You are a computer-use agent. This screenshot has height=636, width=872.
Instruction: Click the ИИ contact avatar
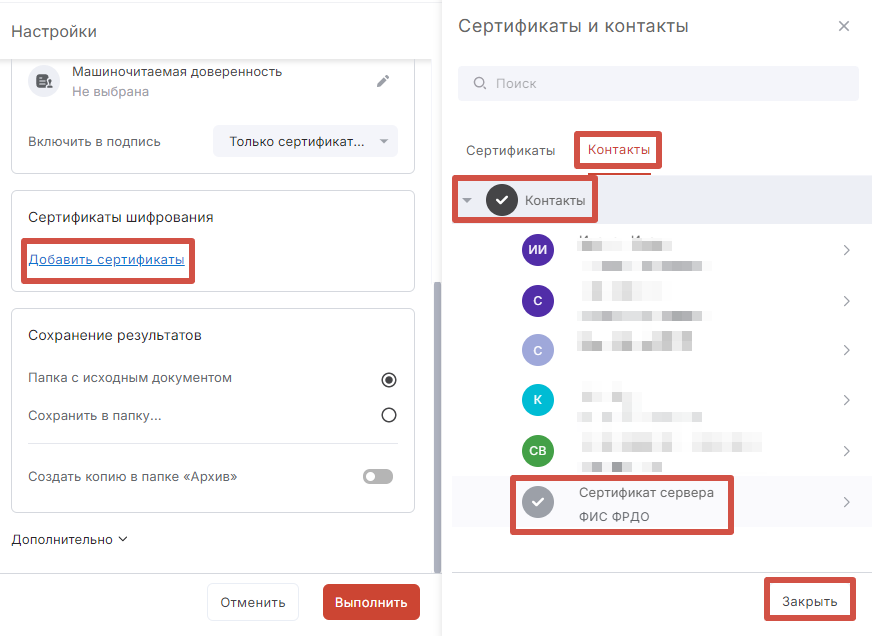537,250
